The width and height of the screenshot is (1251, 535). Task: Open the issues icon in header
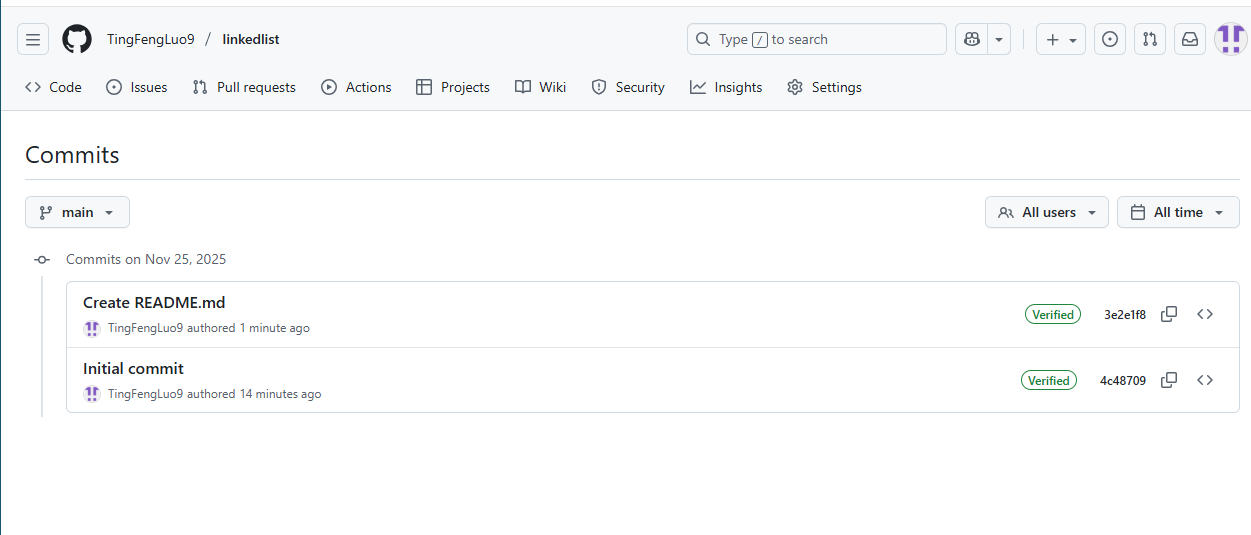click(1109, 40)
